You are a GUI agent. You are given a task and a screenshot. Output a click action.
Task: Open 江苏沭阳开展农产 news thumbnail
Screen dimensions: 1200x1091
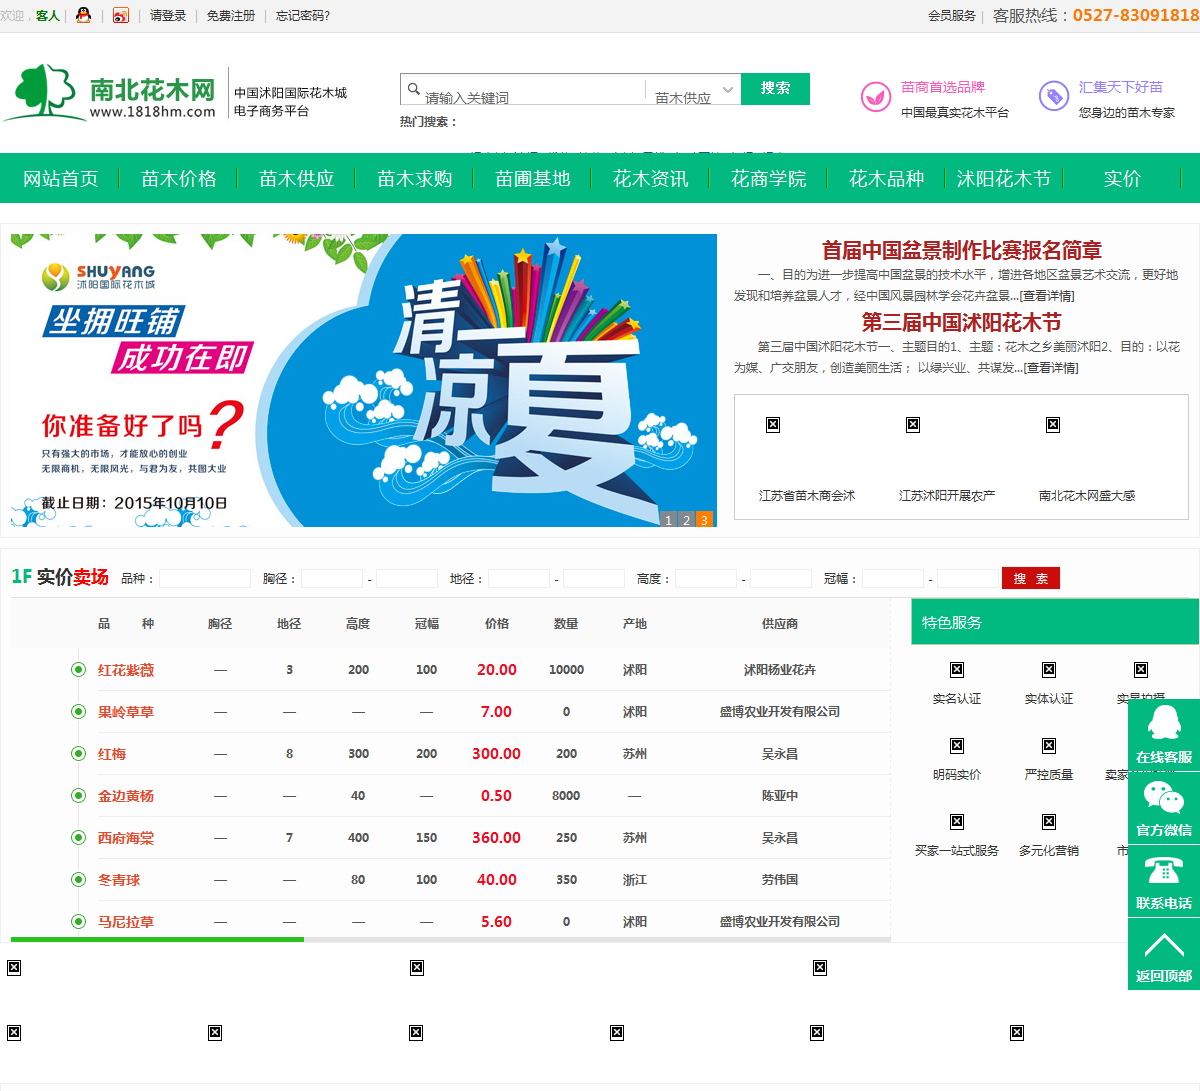click(913, 425)
